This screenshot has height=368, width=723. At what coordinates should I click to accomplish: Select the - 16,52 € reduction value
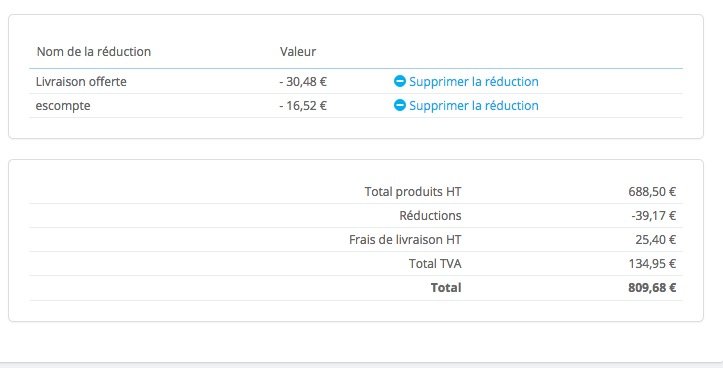point(303,106)
